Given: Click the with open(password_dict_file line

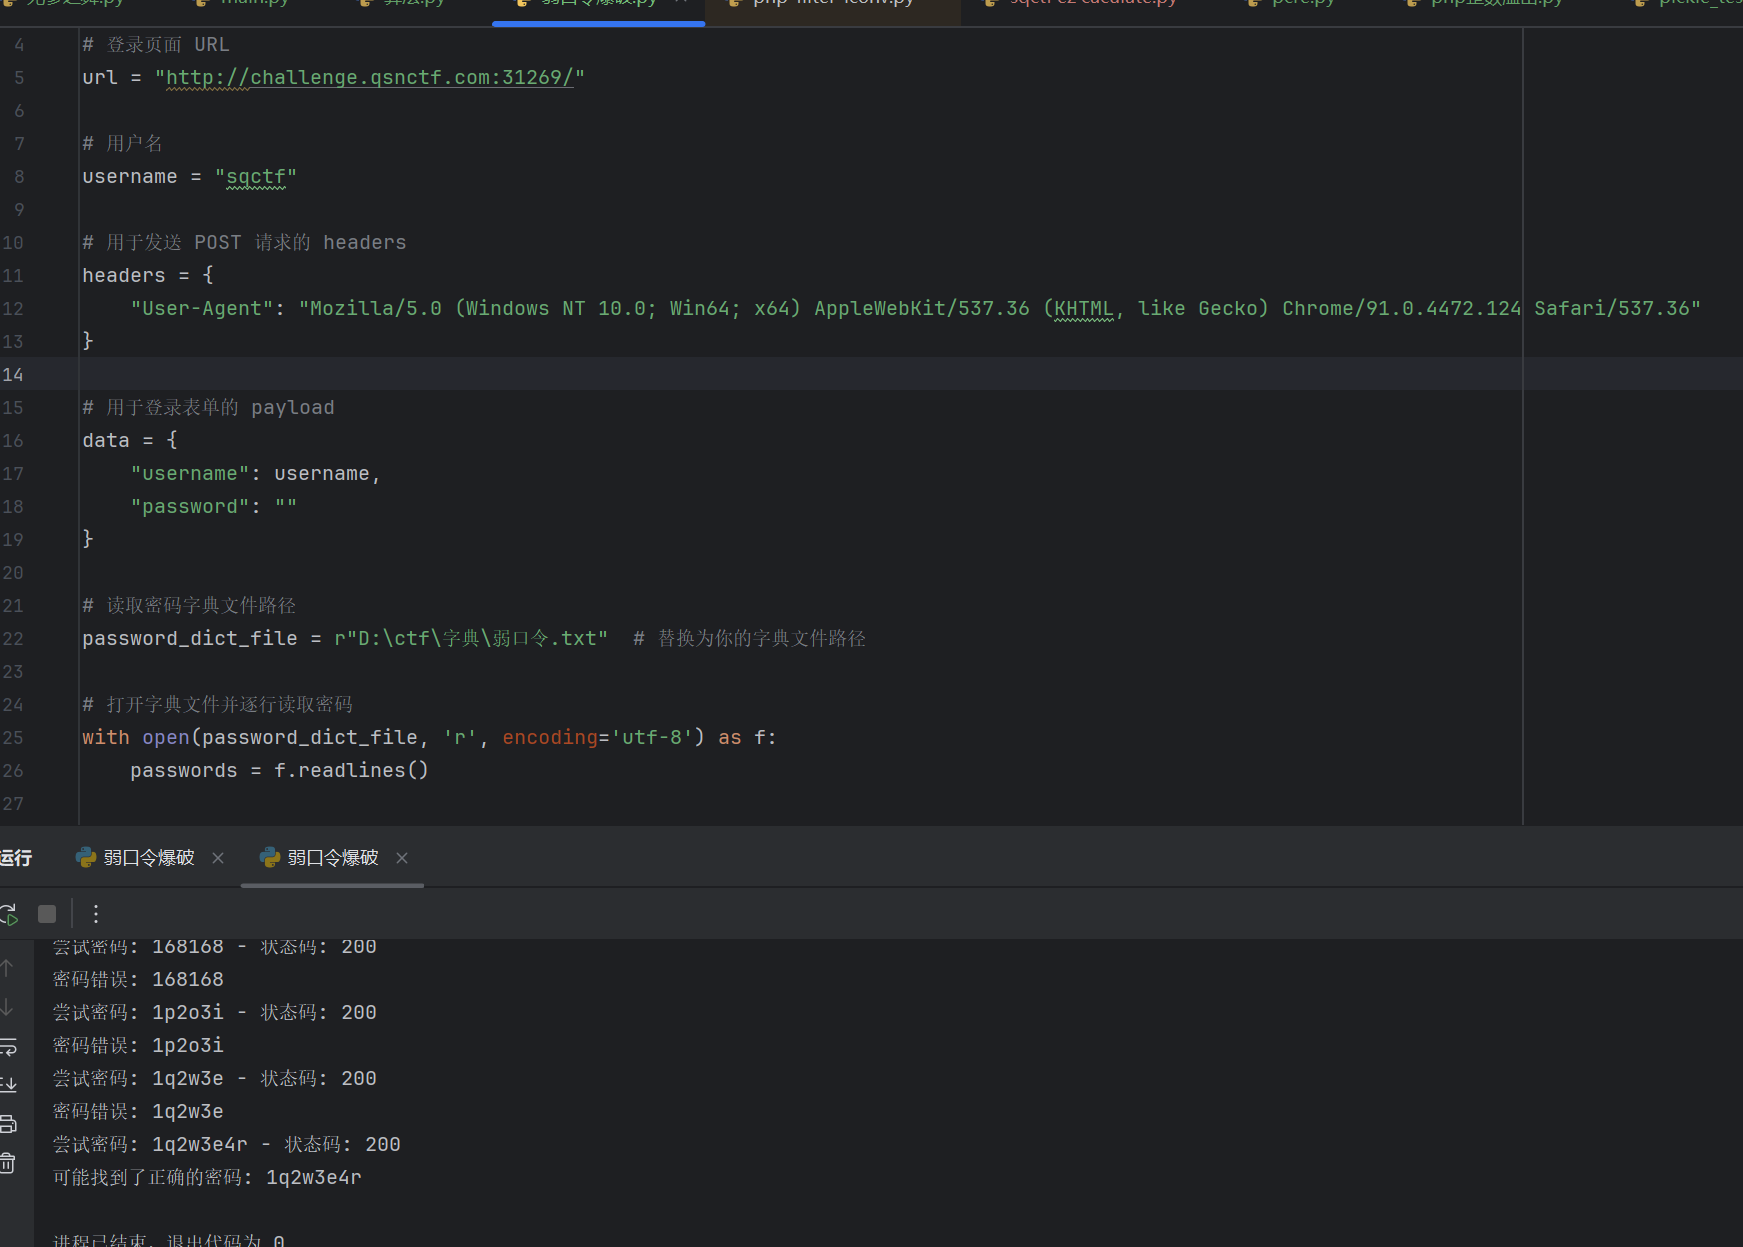Looking at the screenshot, I should [x=429, y=737].
